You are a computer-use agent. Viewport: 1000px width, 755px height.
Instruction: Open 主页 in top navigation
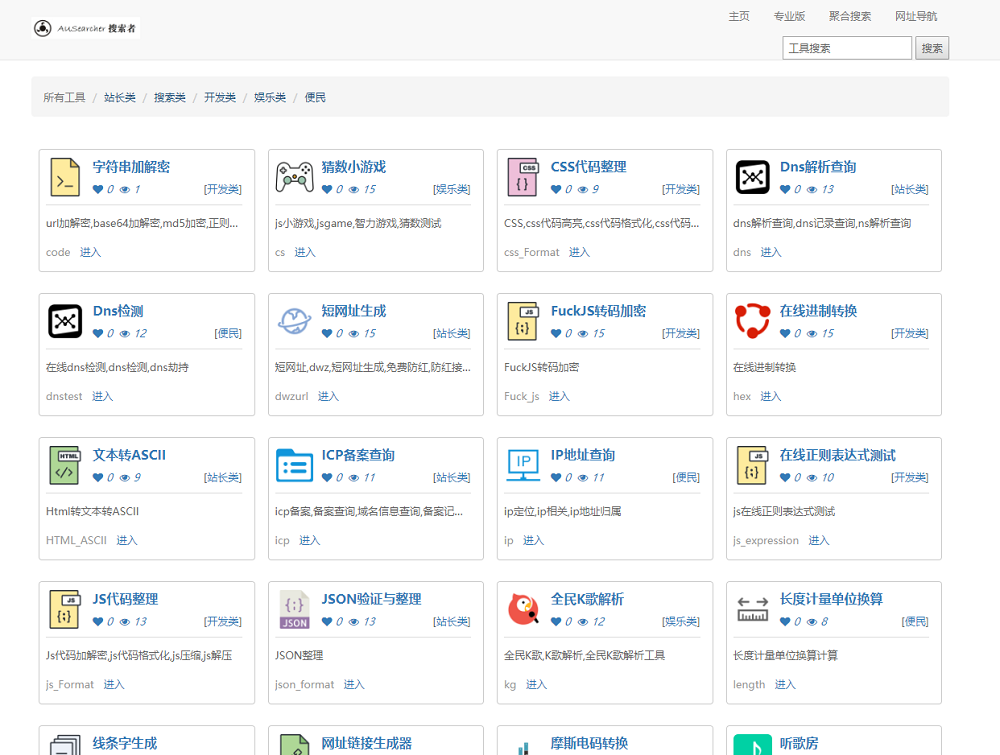[739, 16]
